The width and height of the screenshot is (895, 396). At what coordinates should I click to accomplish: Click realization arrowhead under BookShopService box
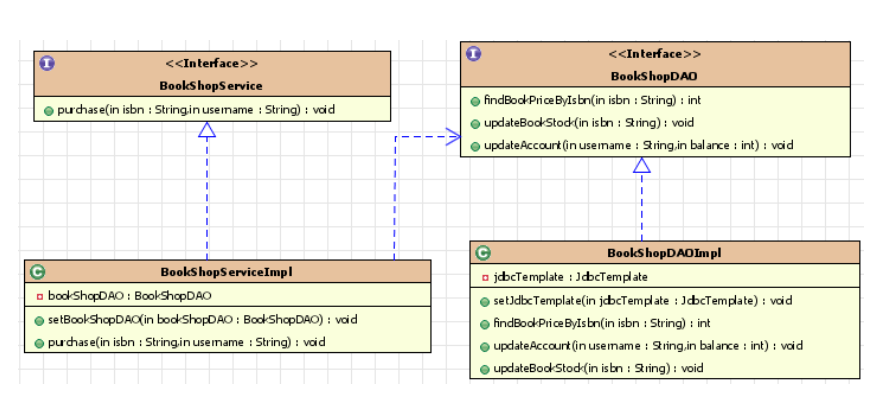click(x=207, y=130)
